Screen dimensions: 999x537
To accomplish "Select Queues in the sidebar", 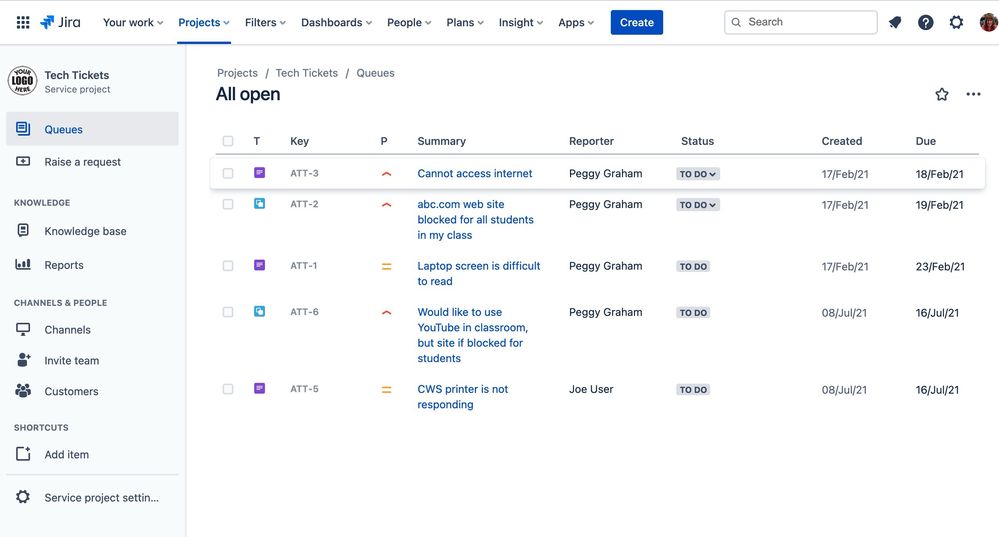I will point(92,129).
